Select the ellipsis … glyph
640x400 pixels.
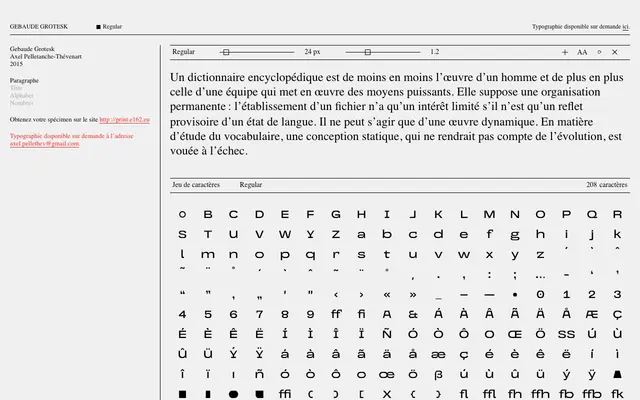(540, 277)
